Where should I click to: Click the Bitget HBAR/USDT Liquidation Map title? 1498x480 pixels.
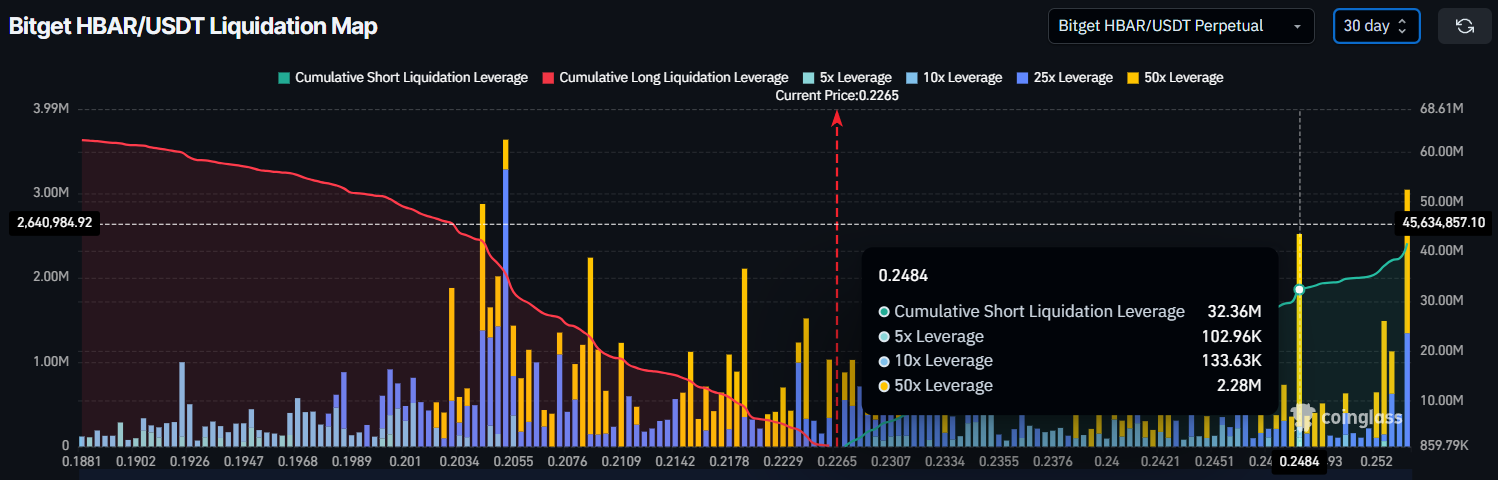coord(193,27)
